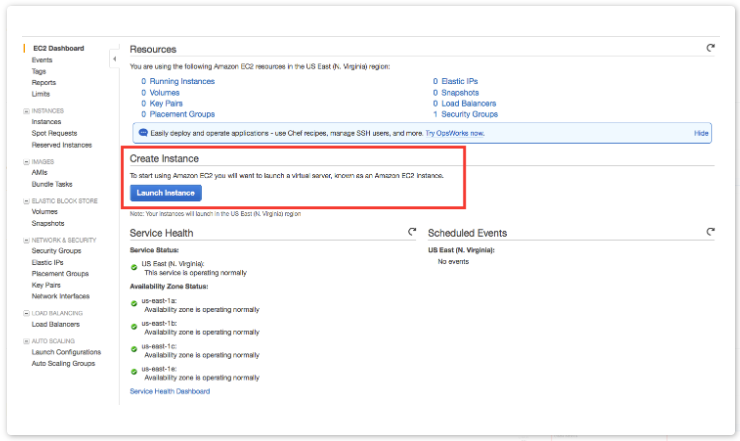Open AMIs in the sidebar
Image resolution: width=740 pixels, height=441 pixels.
pos(40,172)
